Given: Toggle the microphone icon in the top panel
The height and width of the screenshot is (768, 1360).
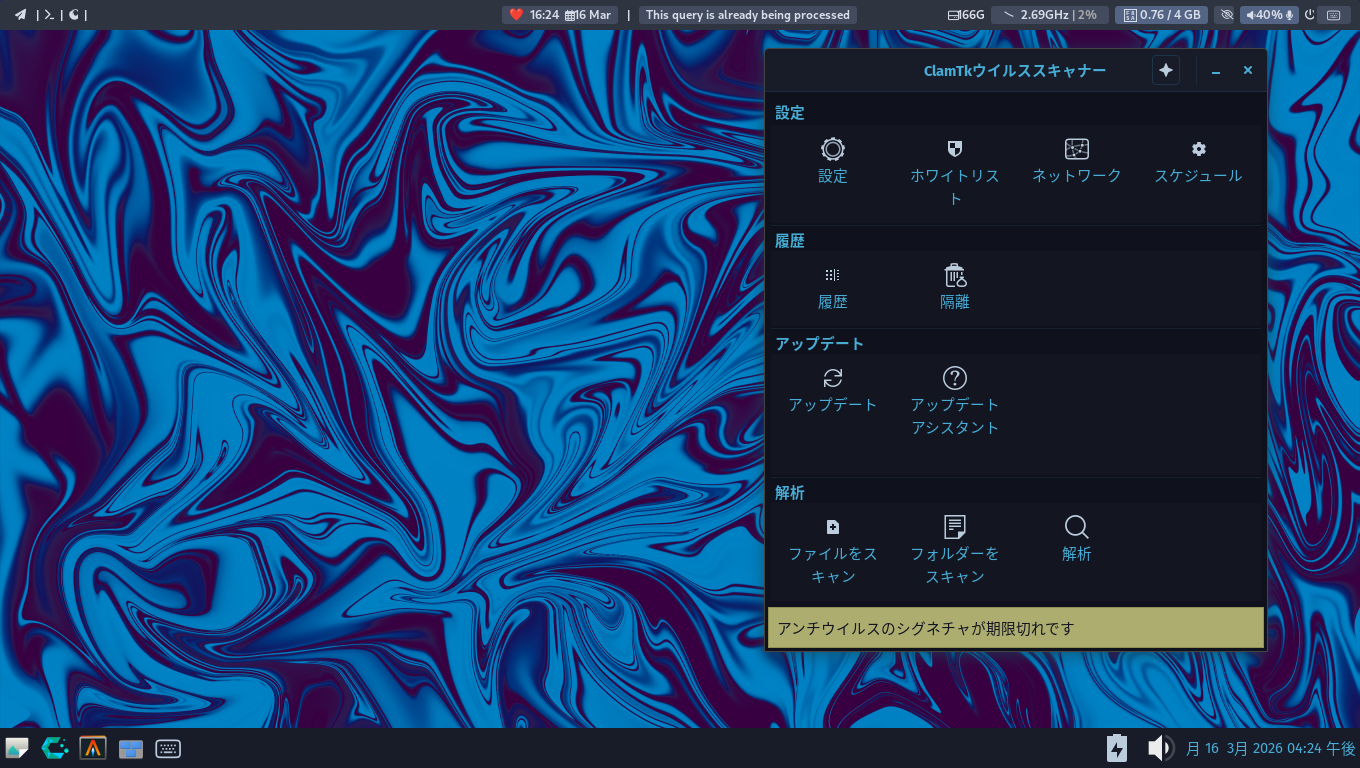Looking at the screenshot, I should click(x=1289, y=15).
